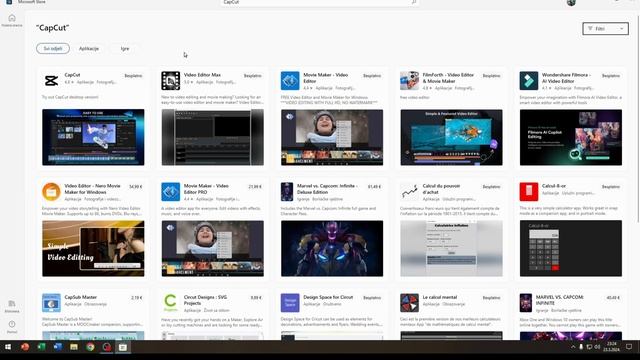The image size is (640, 360).
Task: Open the Video Editor Max title link
Action: click(x=202, y=75)
